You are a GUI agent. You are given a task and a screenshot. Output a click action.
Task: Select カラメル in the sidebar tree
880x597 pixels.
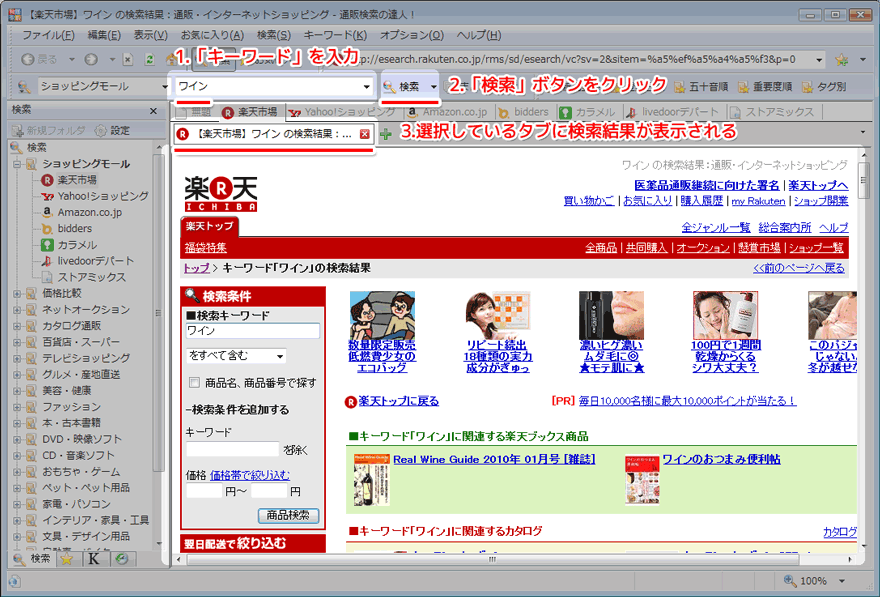click(77, 245)
